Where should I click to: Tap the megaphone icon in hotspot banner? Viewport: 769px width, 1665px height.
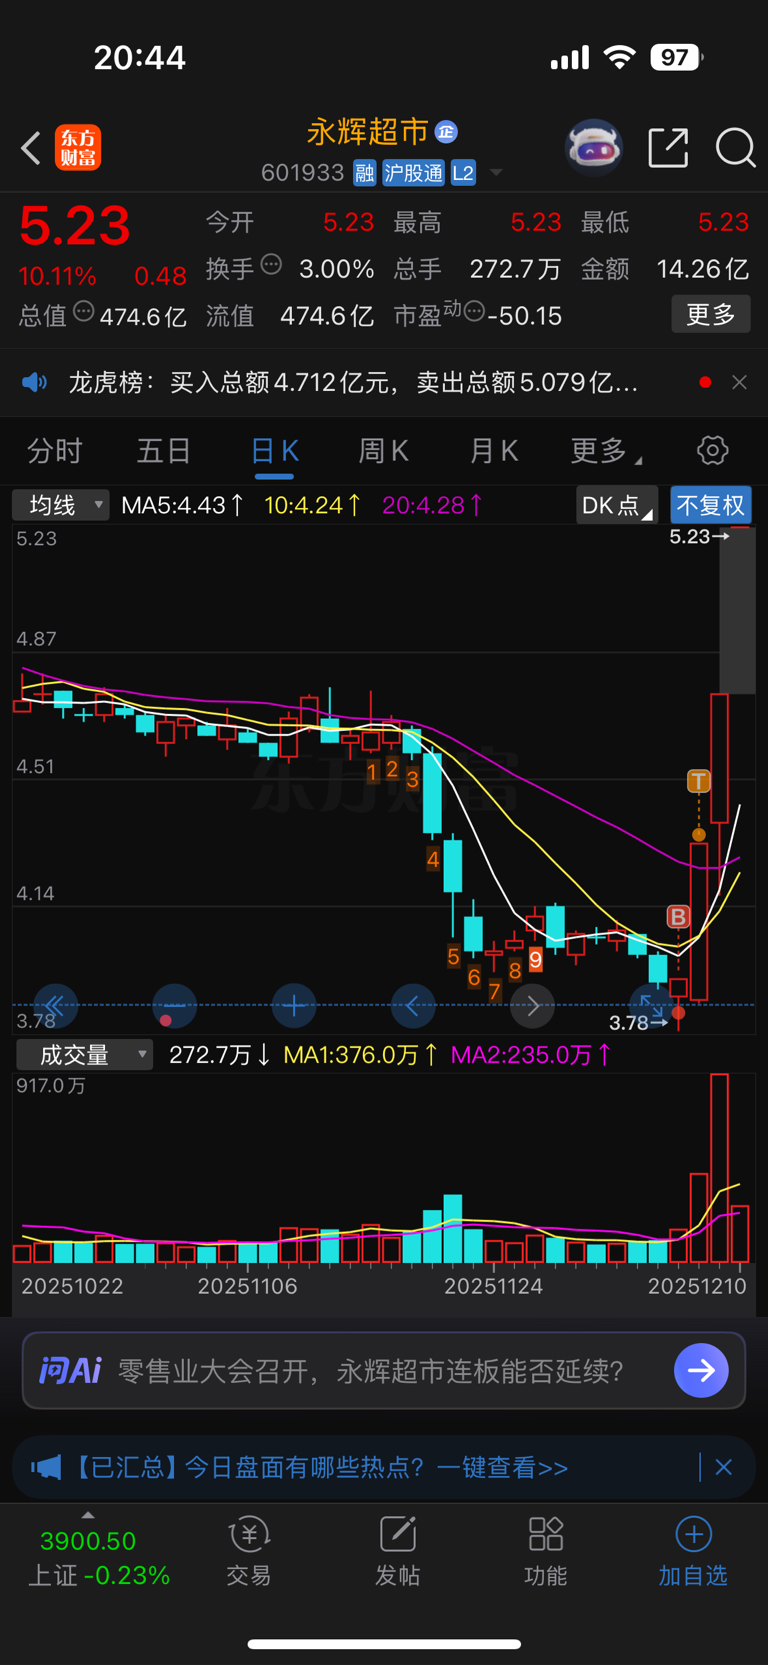pos(46,1467)
